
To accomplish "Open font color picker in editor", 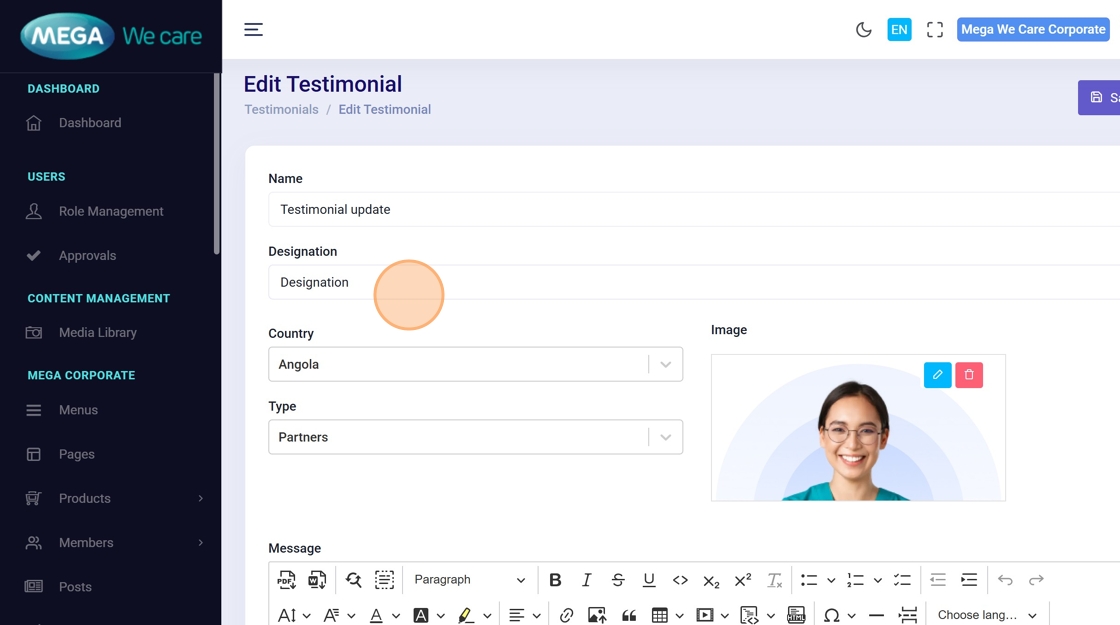I will point(376,615).
